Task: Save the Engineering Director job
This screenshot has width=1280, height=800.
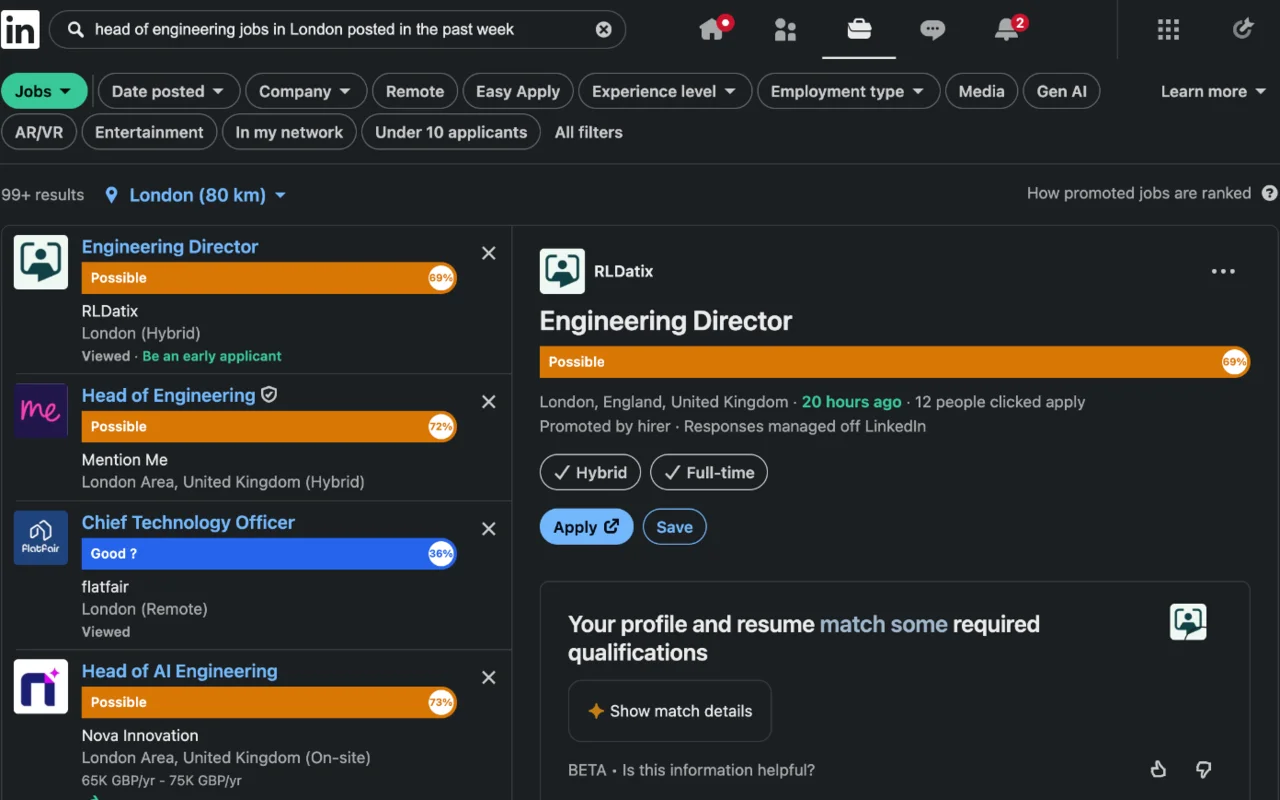Action: (674, 527)
